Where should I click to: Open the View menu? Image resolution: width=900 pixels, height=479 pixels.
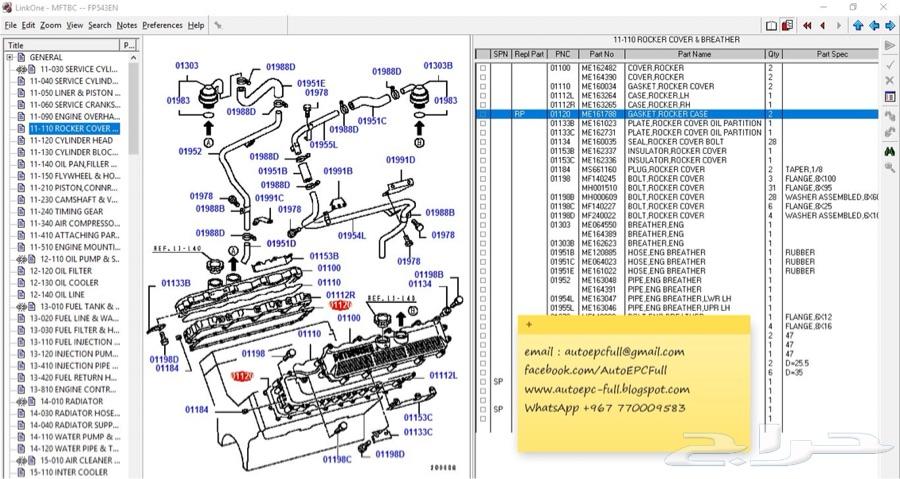coord(75,25)
